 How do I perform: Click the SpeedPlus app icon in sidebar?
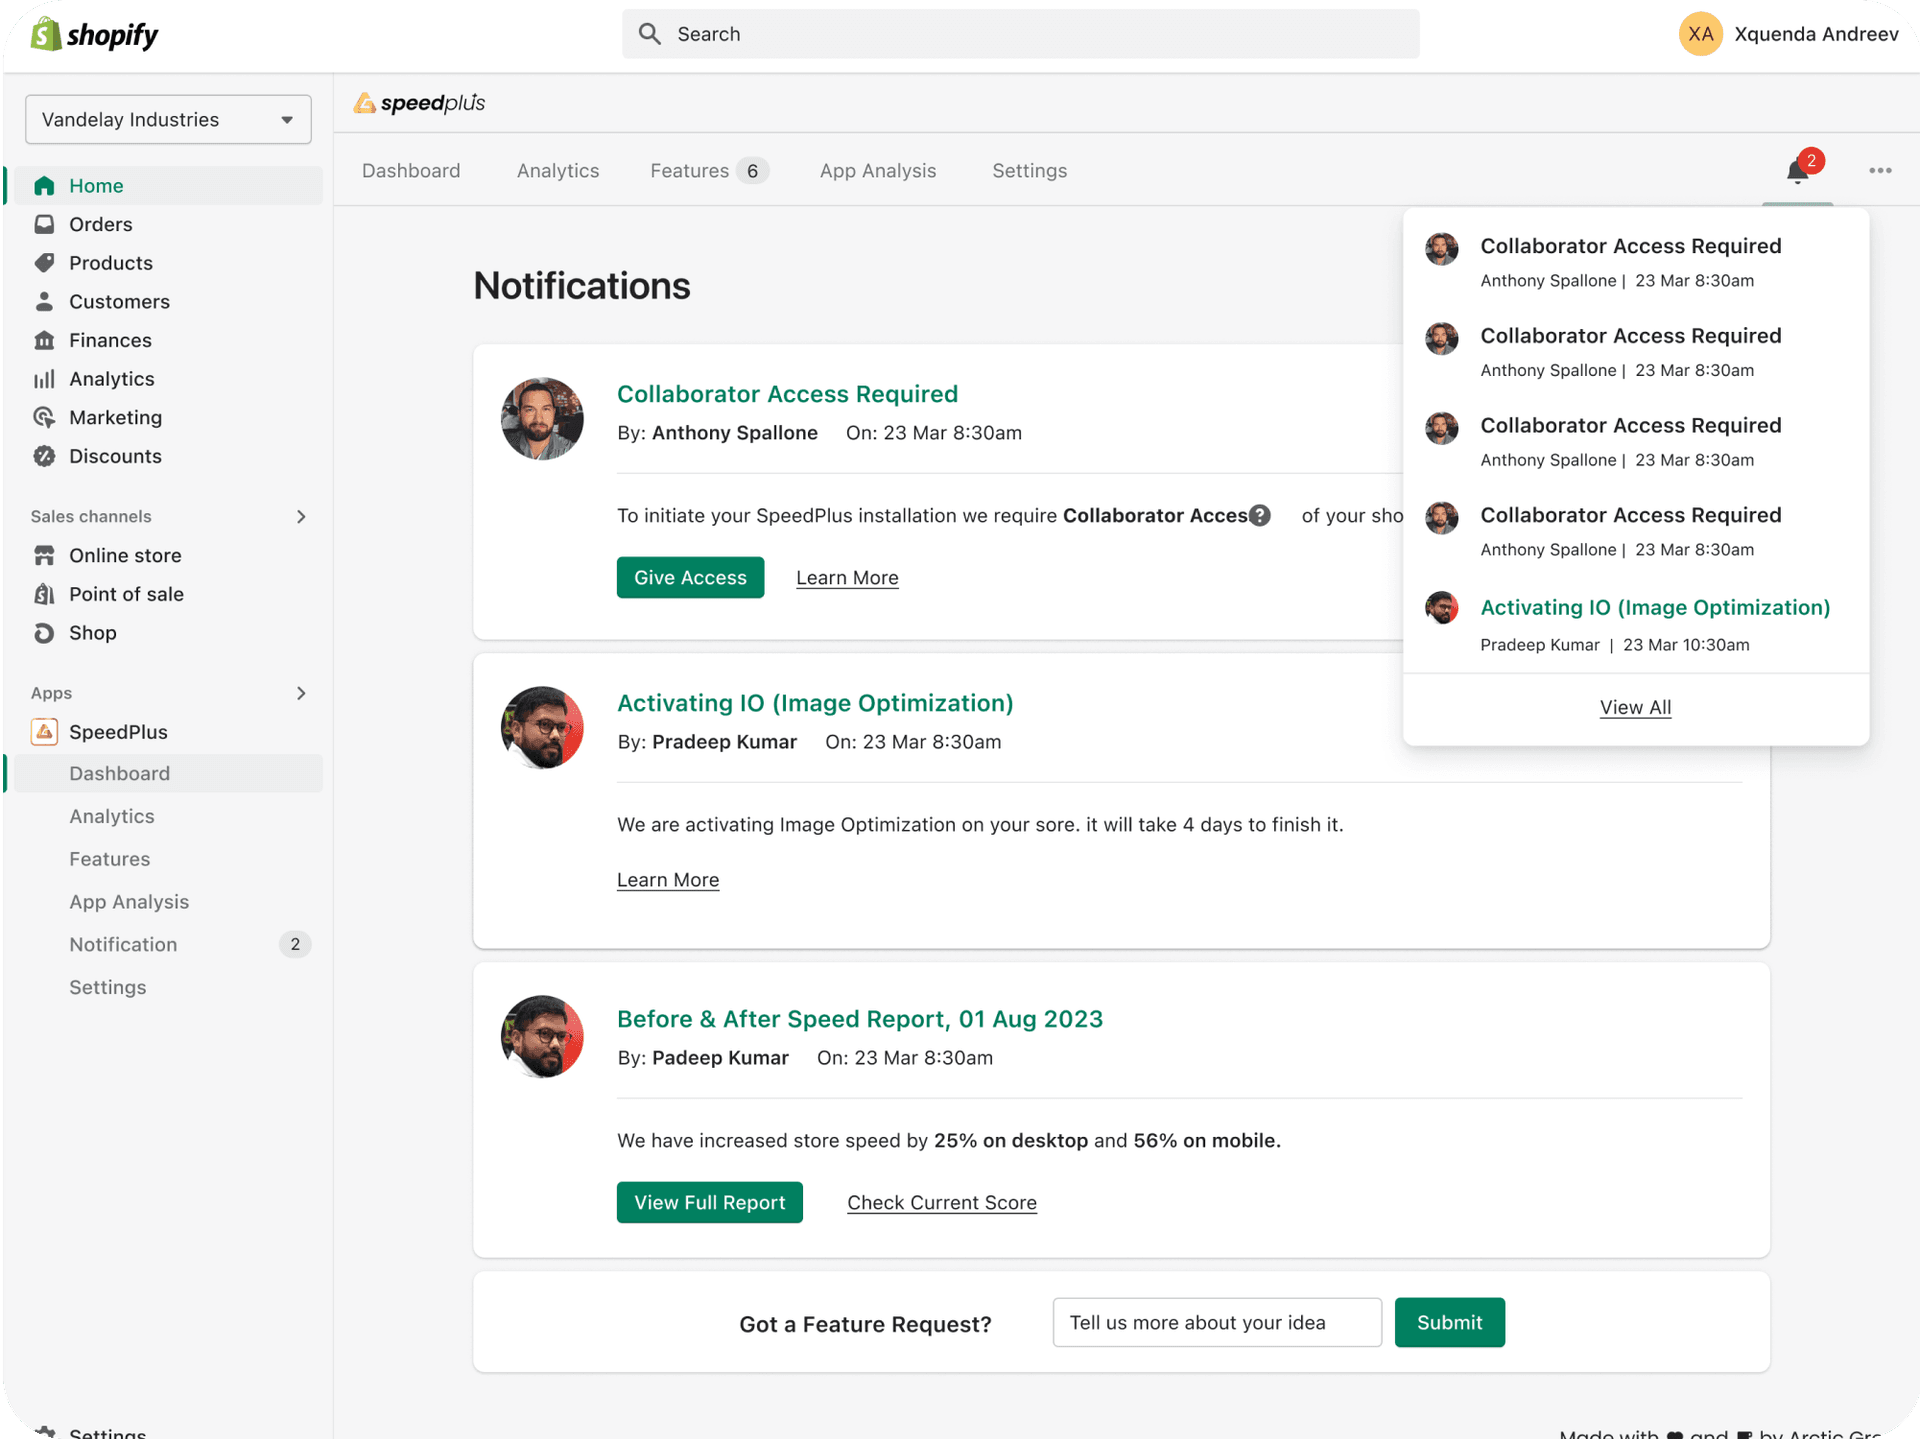[44, 732]
